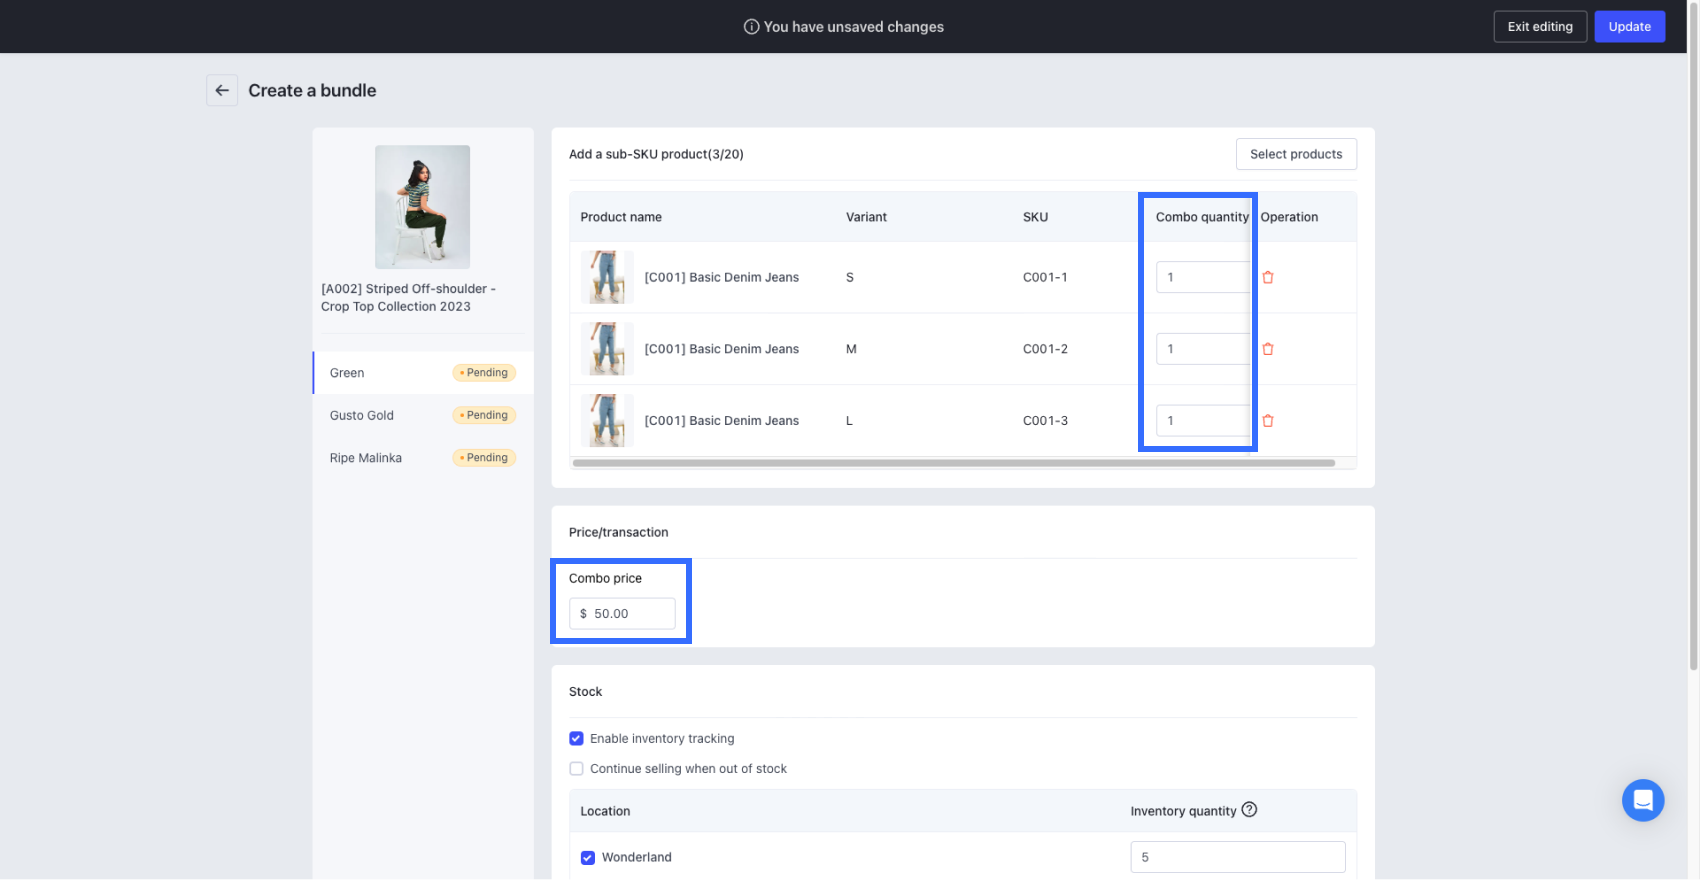The image size is (1700, 880).
Task: Click the Wonderland inventory quantity field
Action: point(1237,857)
